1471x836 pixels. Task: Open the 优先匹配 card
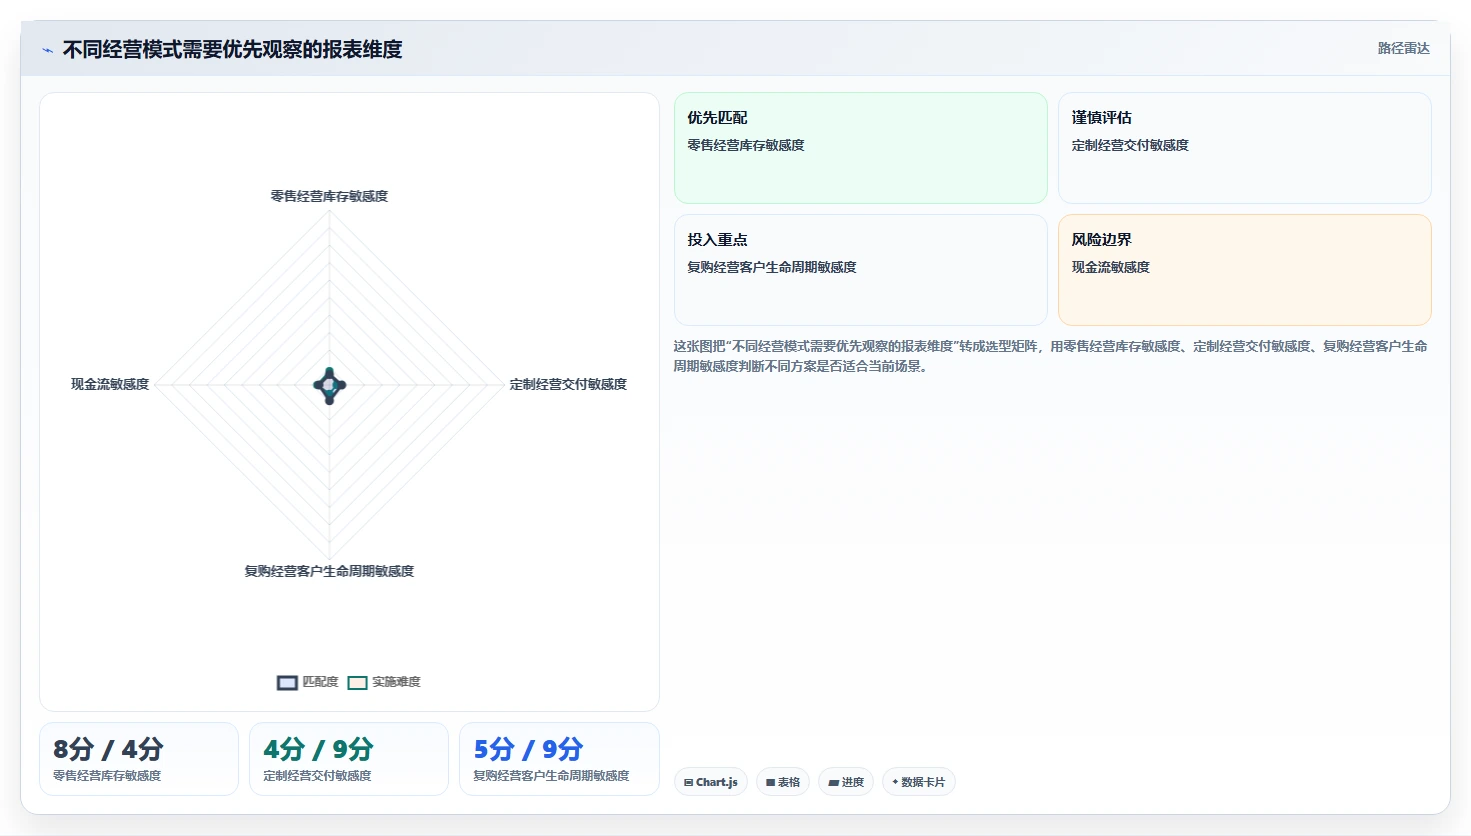(x=861, y=148)
